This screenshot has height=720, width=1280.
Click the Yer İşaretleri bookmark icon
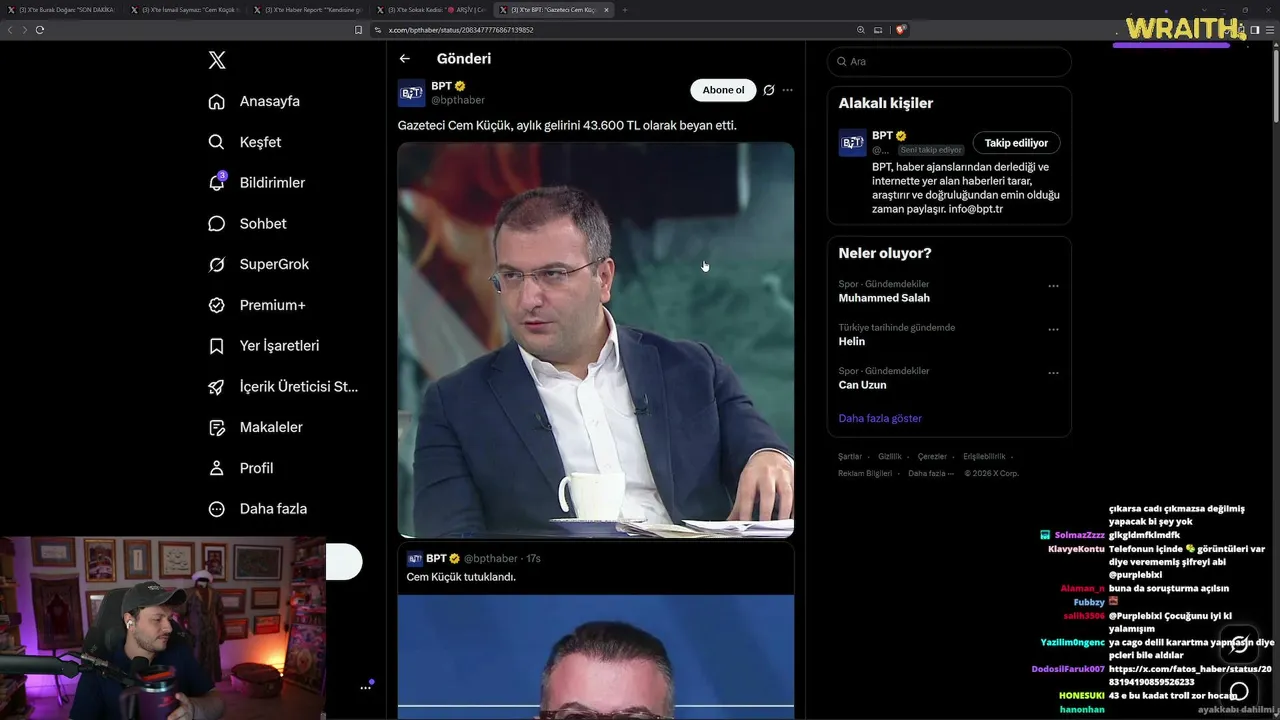[x=216, y=346]
